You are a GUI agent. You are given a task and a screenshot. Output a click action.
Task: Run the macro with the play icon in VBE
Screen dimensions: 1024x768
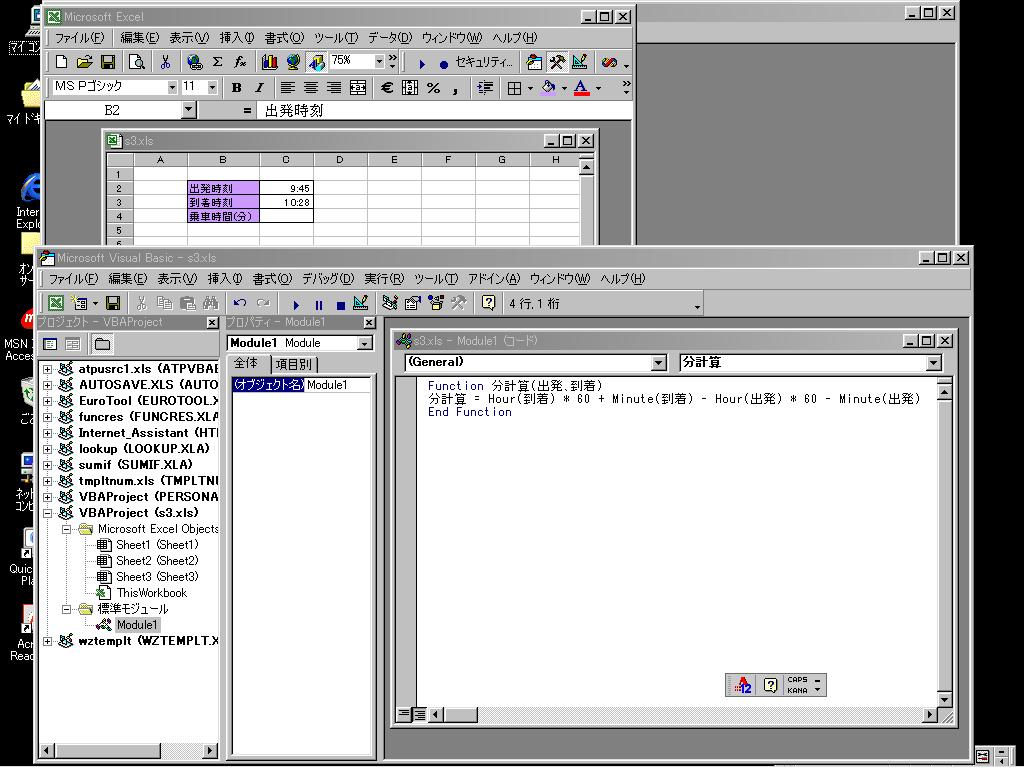coord(296,304)
